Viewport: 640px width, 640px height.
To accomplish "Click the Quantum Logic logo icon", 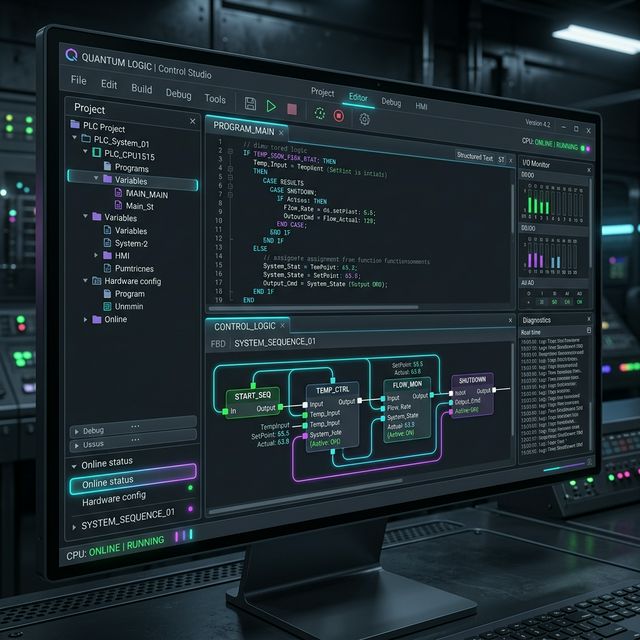I will [x=71, y=55].
